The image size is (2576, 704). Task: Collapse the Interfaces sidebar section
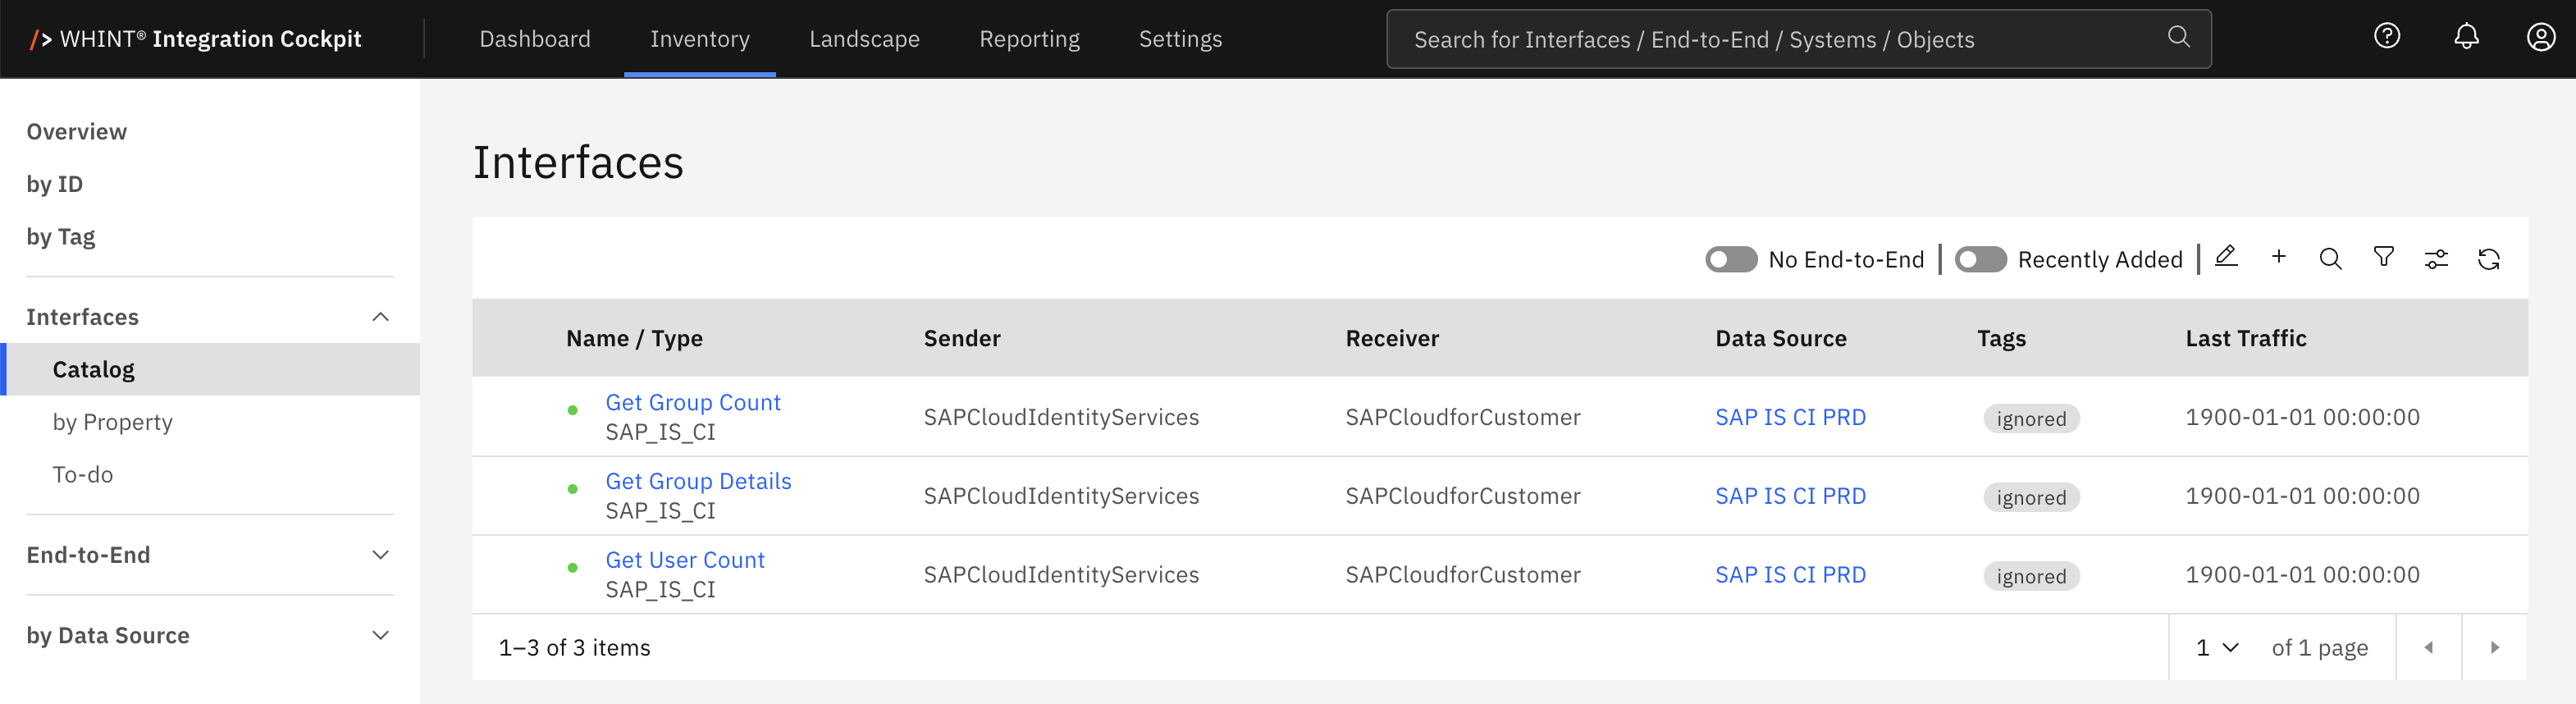[380, 317]
